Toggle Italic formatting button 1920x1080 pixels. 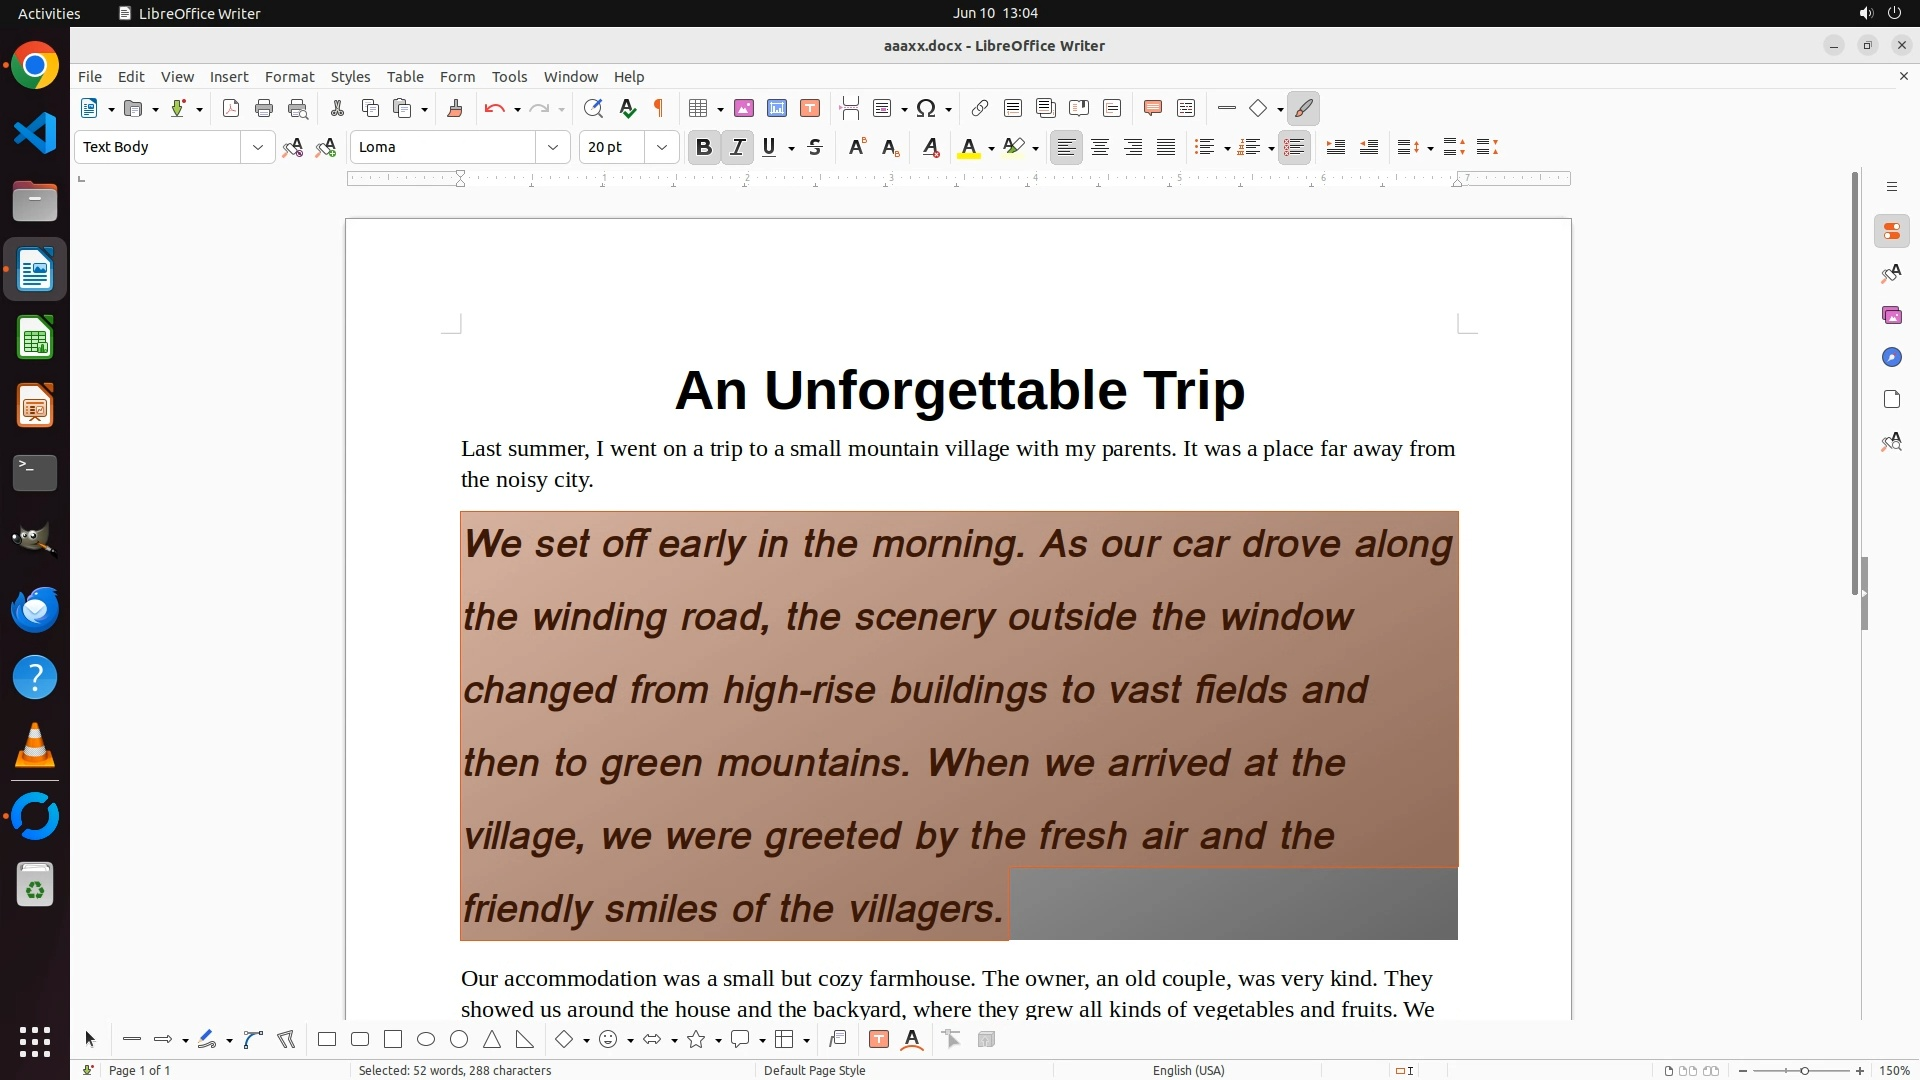pyautogui.click(x=737, y=147)
